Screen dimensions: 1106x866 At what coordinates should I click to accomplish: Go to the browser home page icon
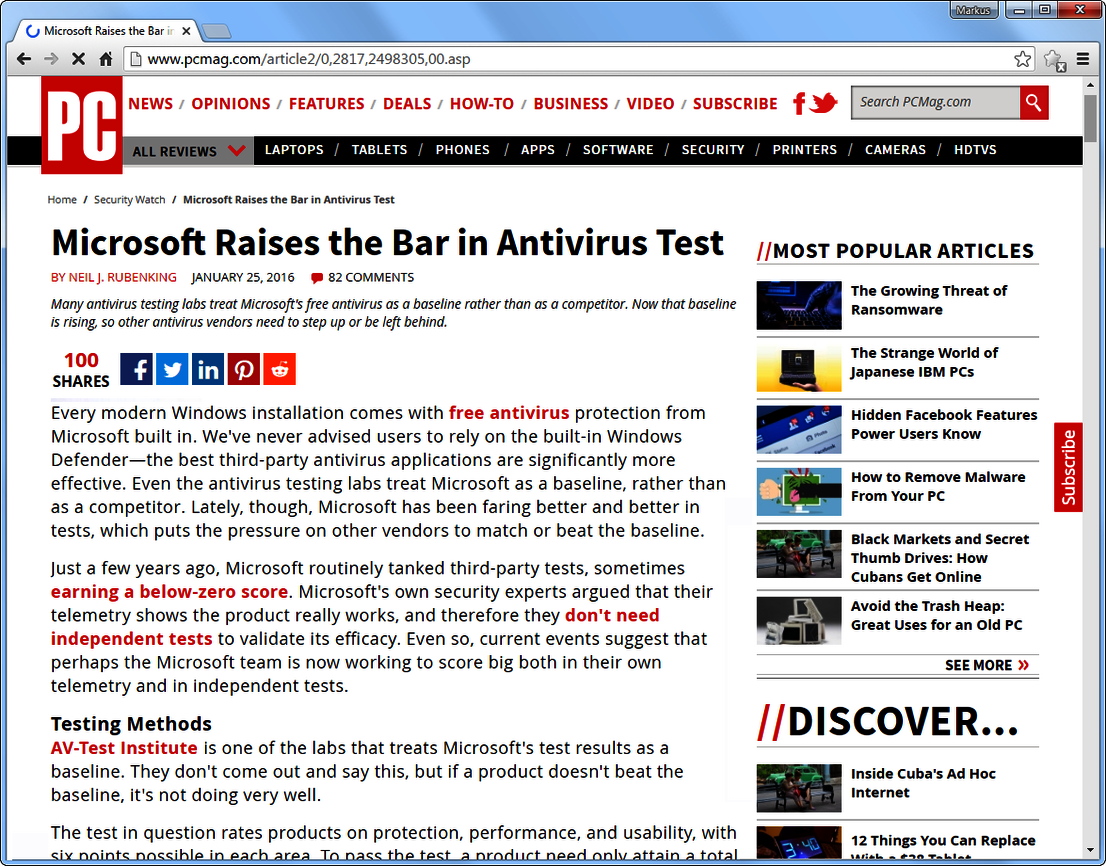(x=107, y=59)
